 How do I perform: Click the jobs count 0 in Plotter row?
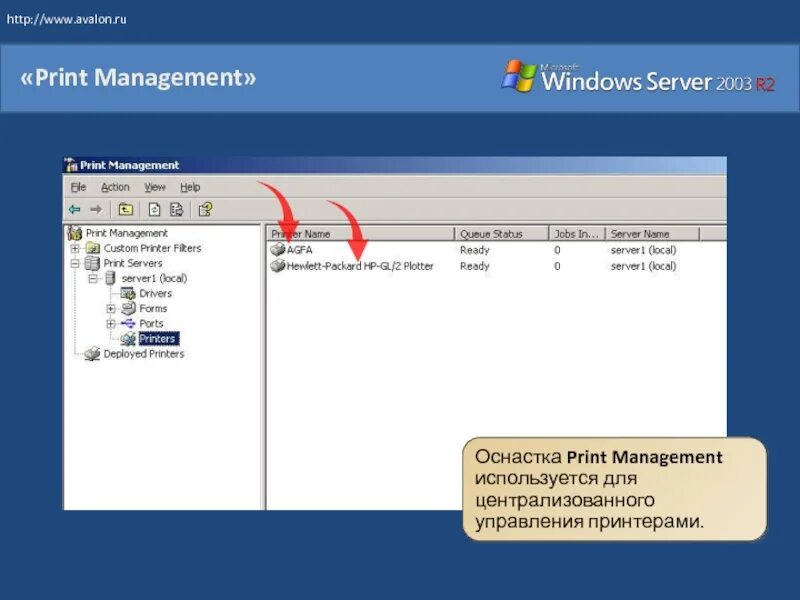click(557, 266)
